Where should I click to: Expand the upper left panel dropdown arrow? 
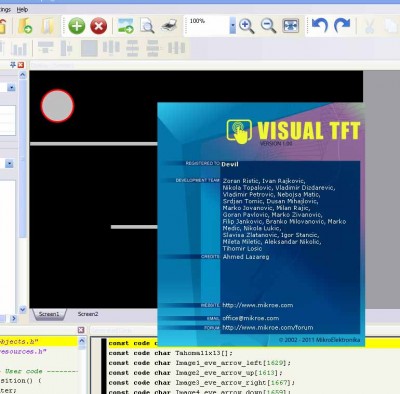[x=11, y=88]
